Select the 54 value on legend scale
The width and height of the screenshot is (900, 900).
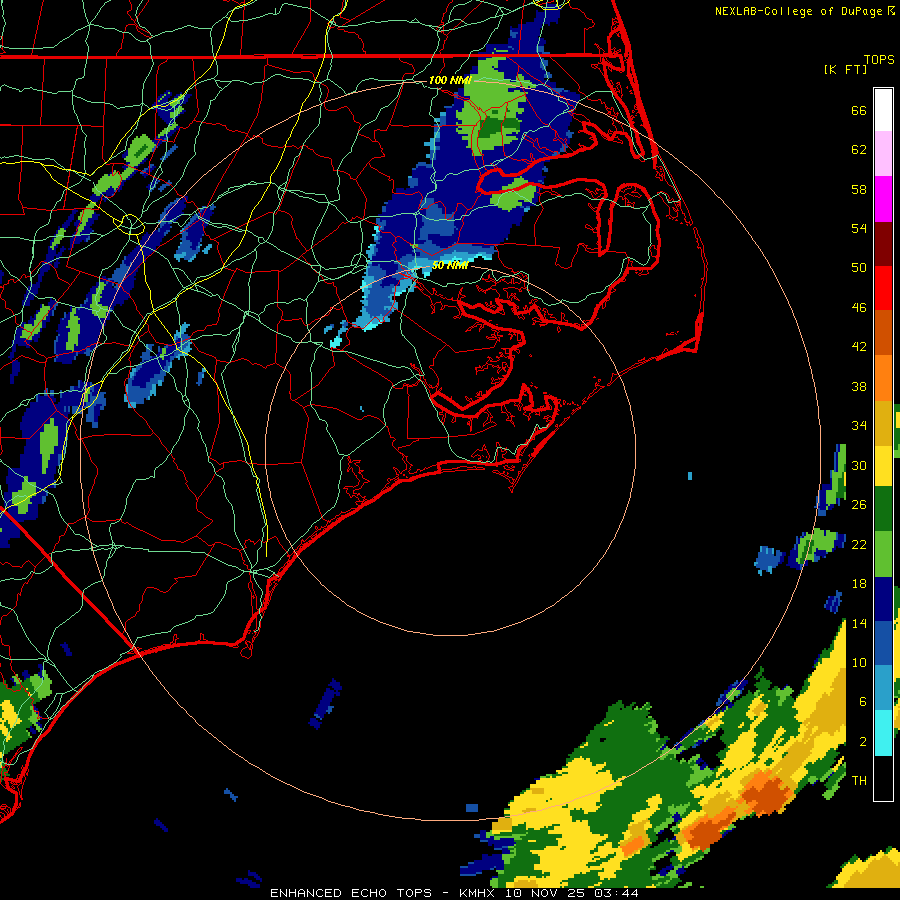click(x=859, y=228)
